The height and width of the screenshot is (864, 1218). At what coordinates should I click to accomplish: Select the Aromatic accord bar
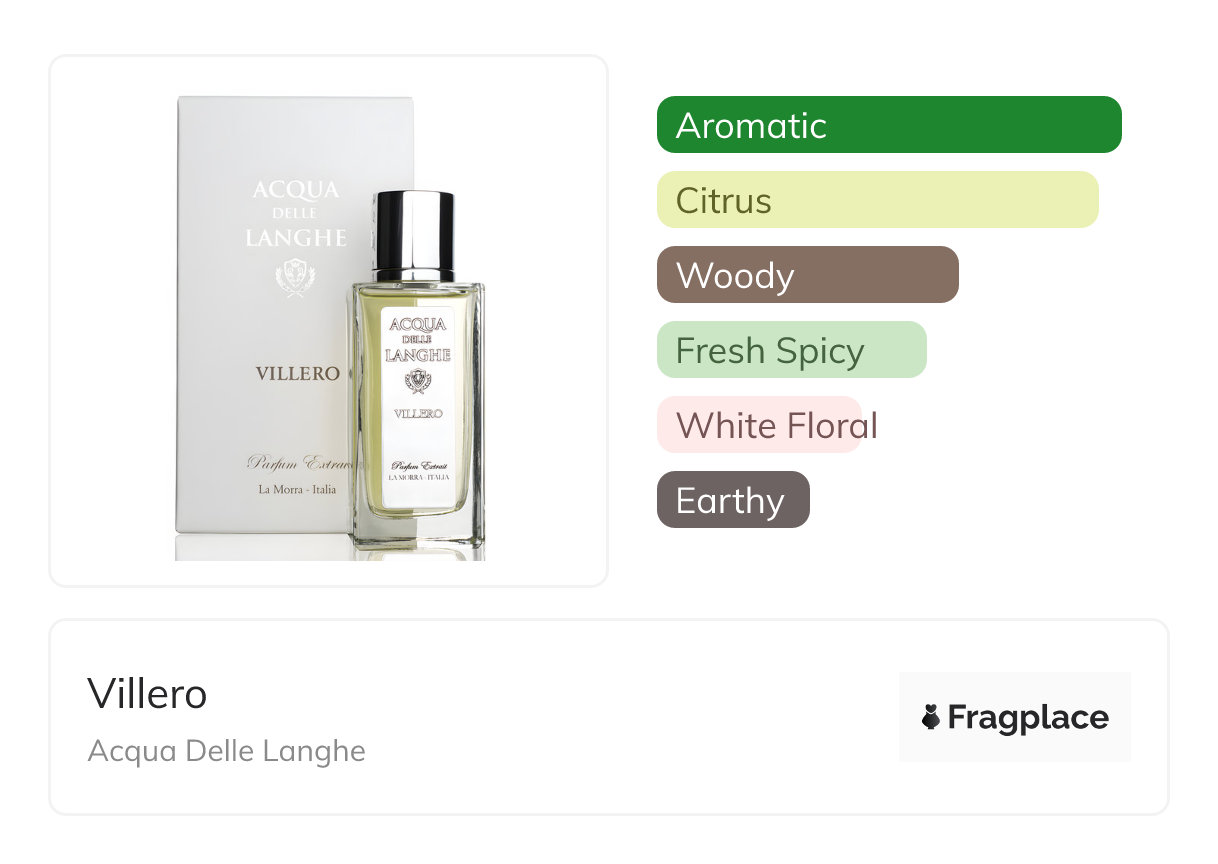[889, 125]
